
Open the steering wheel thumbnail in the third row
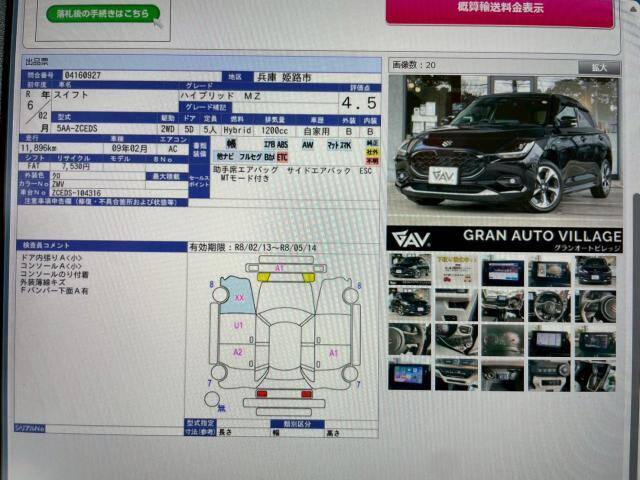click(x=410, y=340)
